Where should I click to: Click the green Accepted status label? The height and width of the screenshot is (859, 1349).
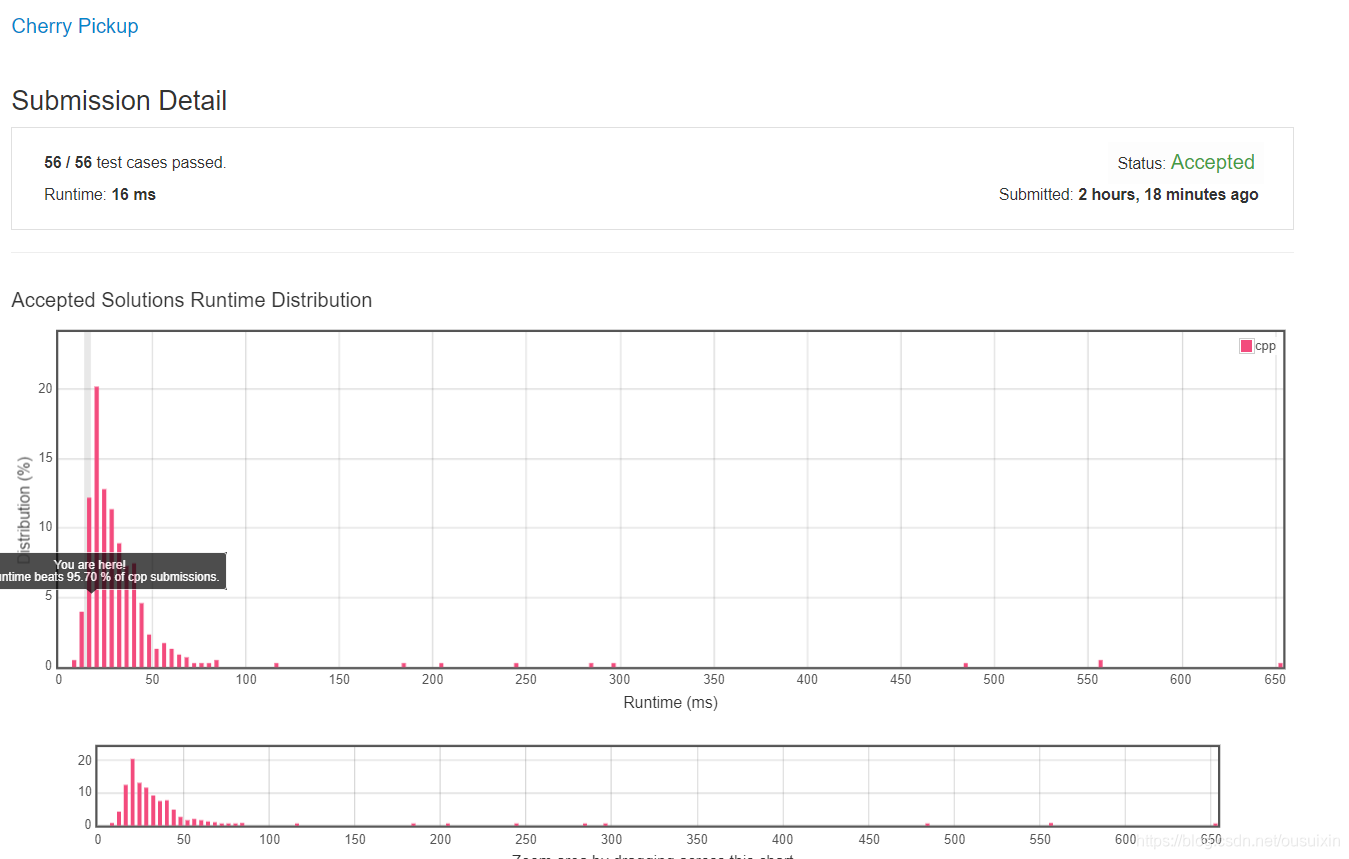(1212, 162)
